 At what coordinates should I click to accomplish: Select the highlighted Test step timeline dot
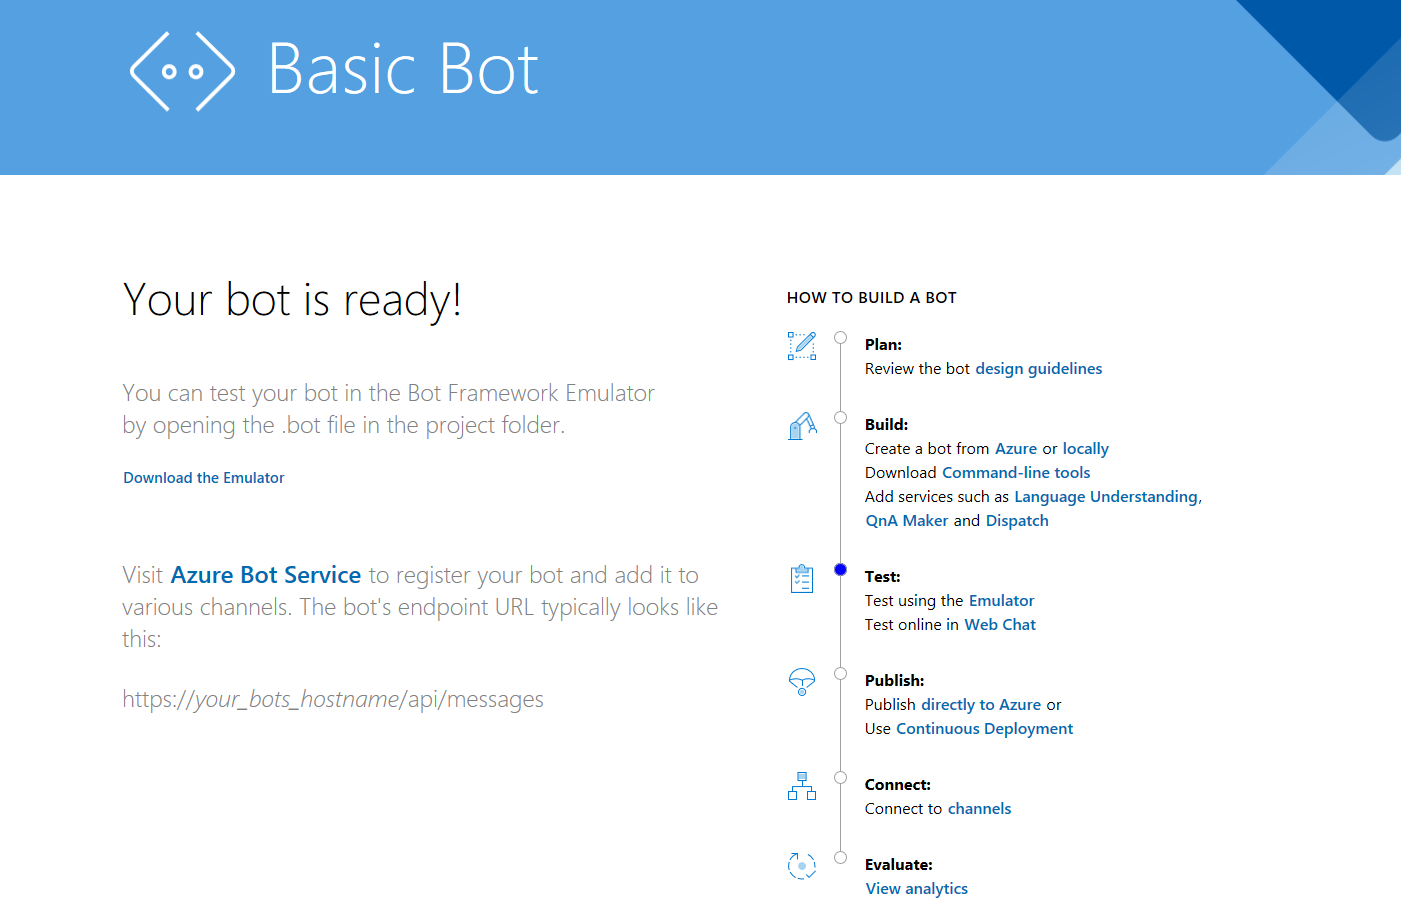click(x=841, y=570)
